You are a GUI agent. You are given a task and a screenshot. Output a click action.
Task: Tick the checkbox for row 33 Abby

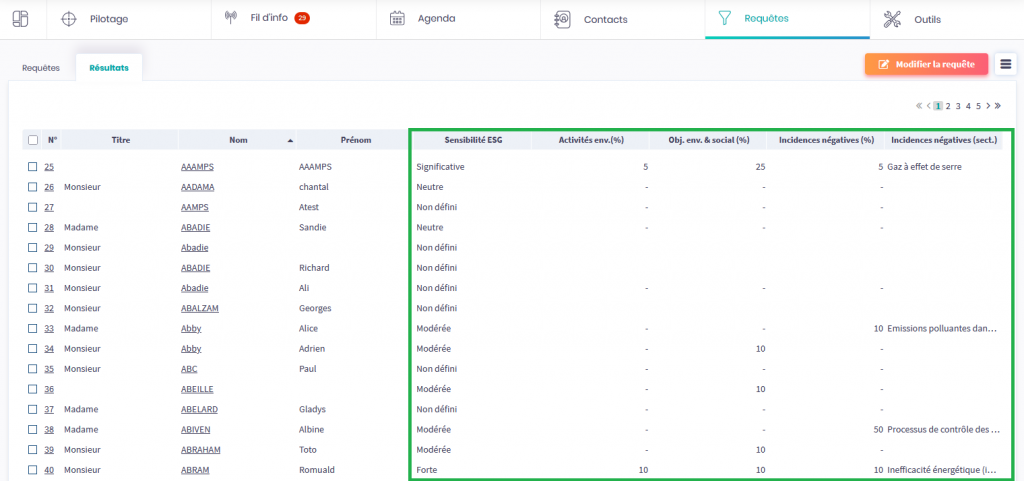click(33, 328)
